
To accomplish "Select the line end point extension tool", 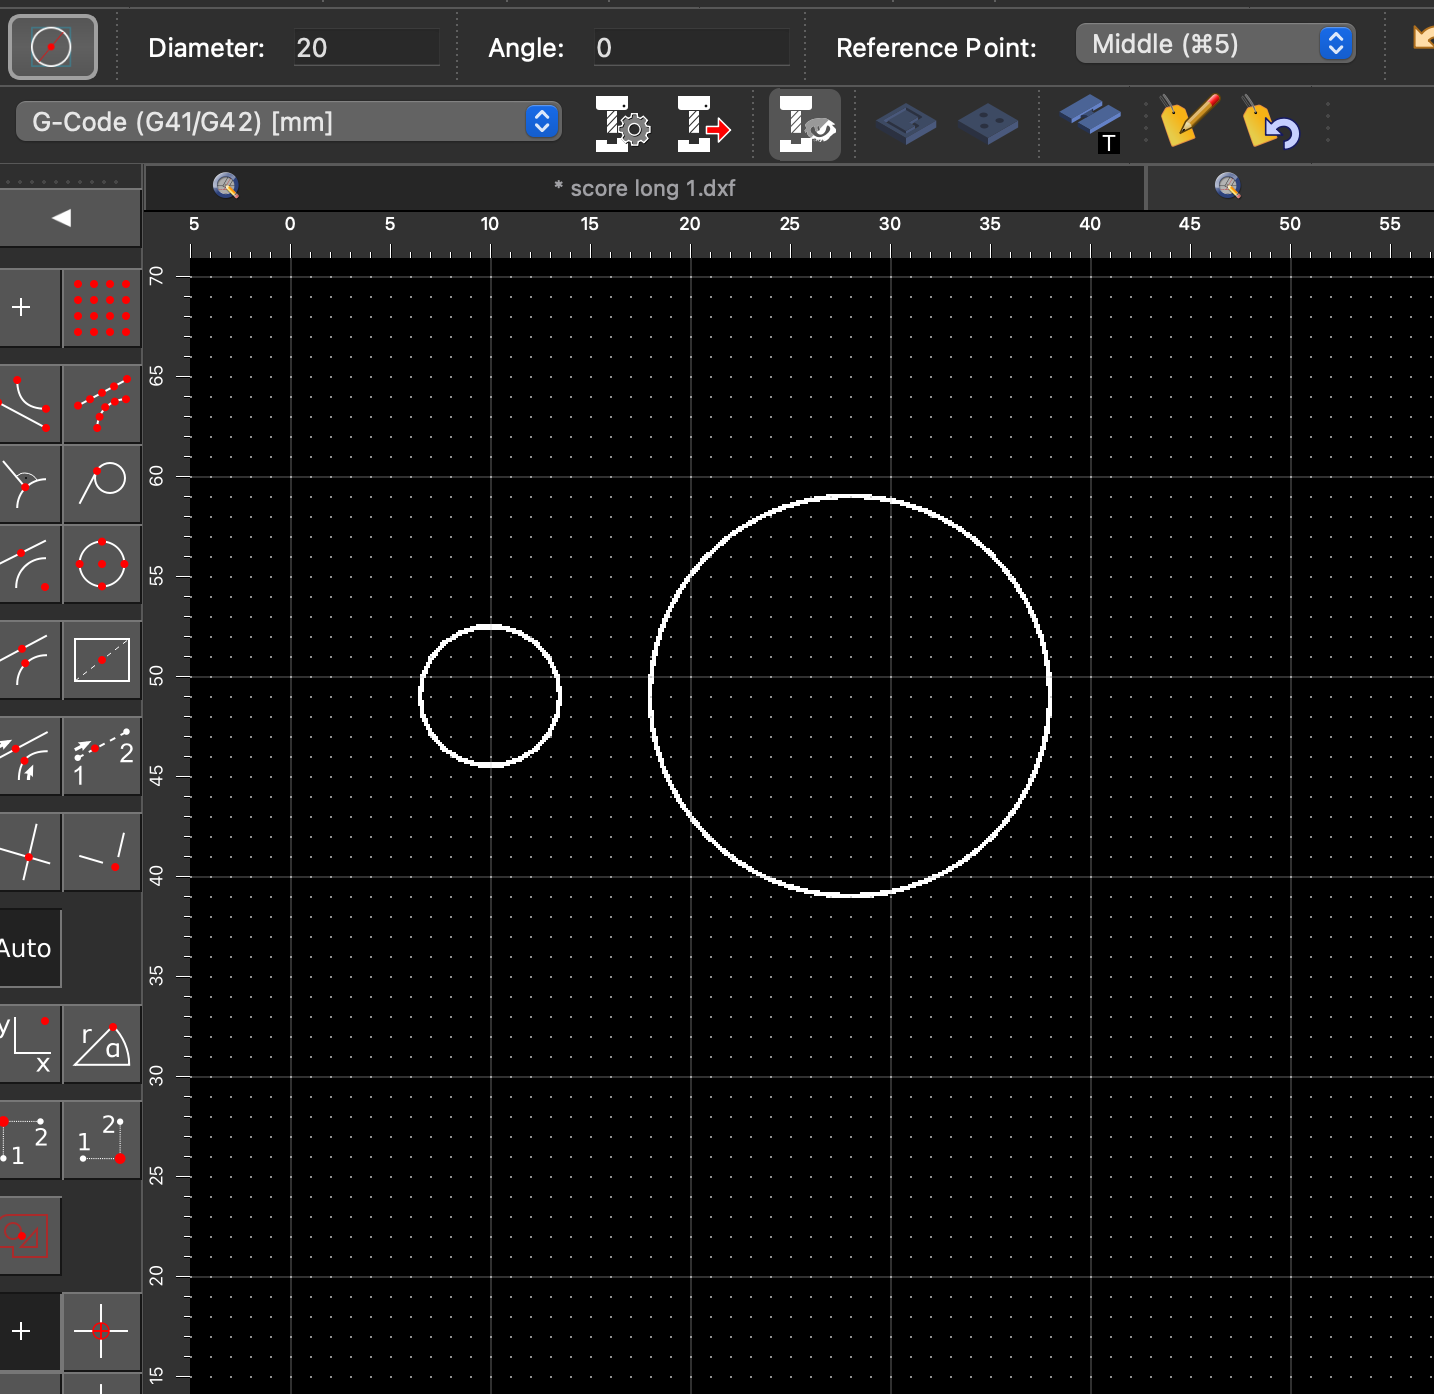I will (x=102, y=852).
